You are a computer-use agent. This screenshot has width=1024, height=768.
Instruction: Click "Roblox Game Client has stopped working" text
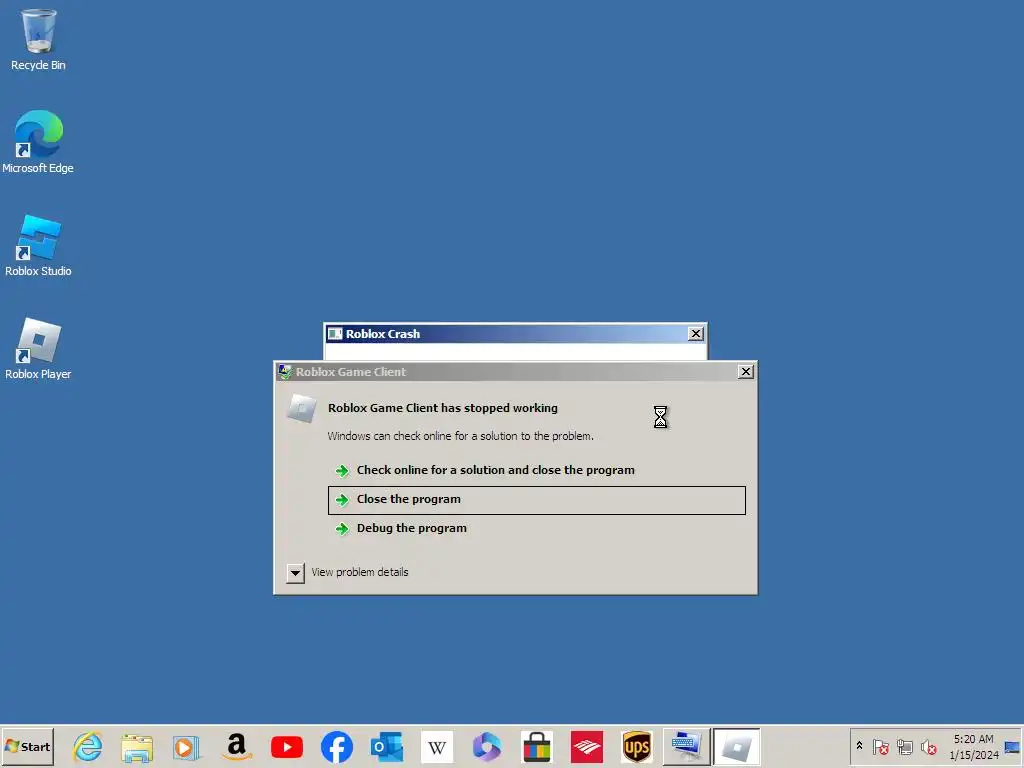(443, 408)
